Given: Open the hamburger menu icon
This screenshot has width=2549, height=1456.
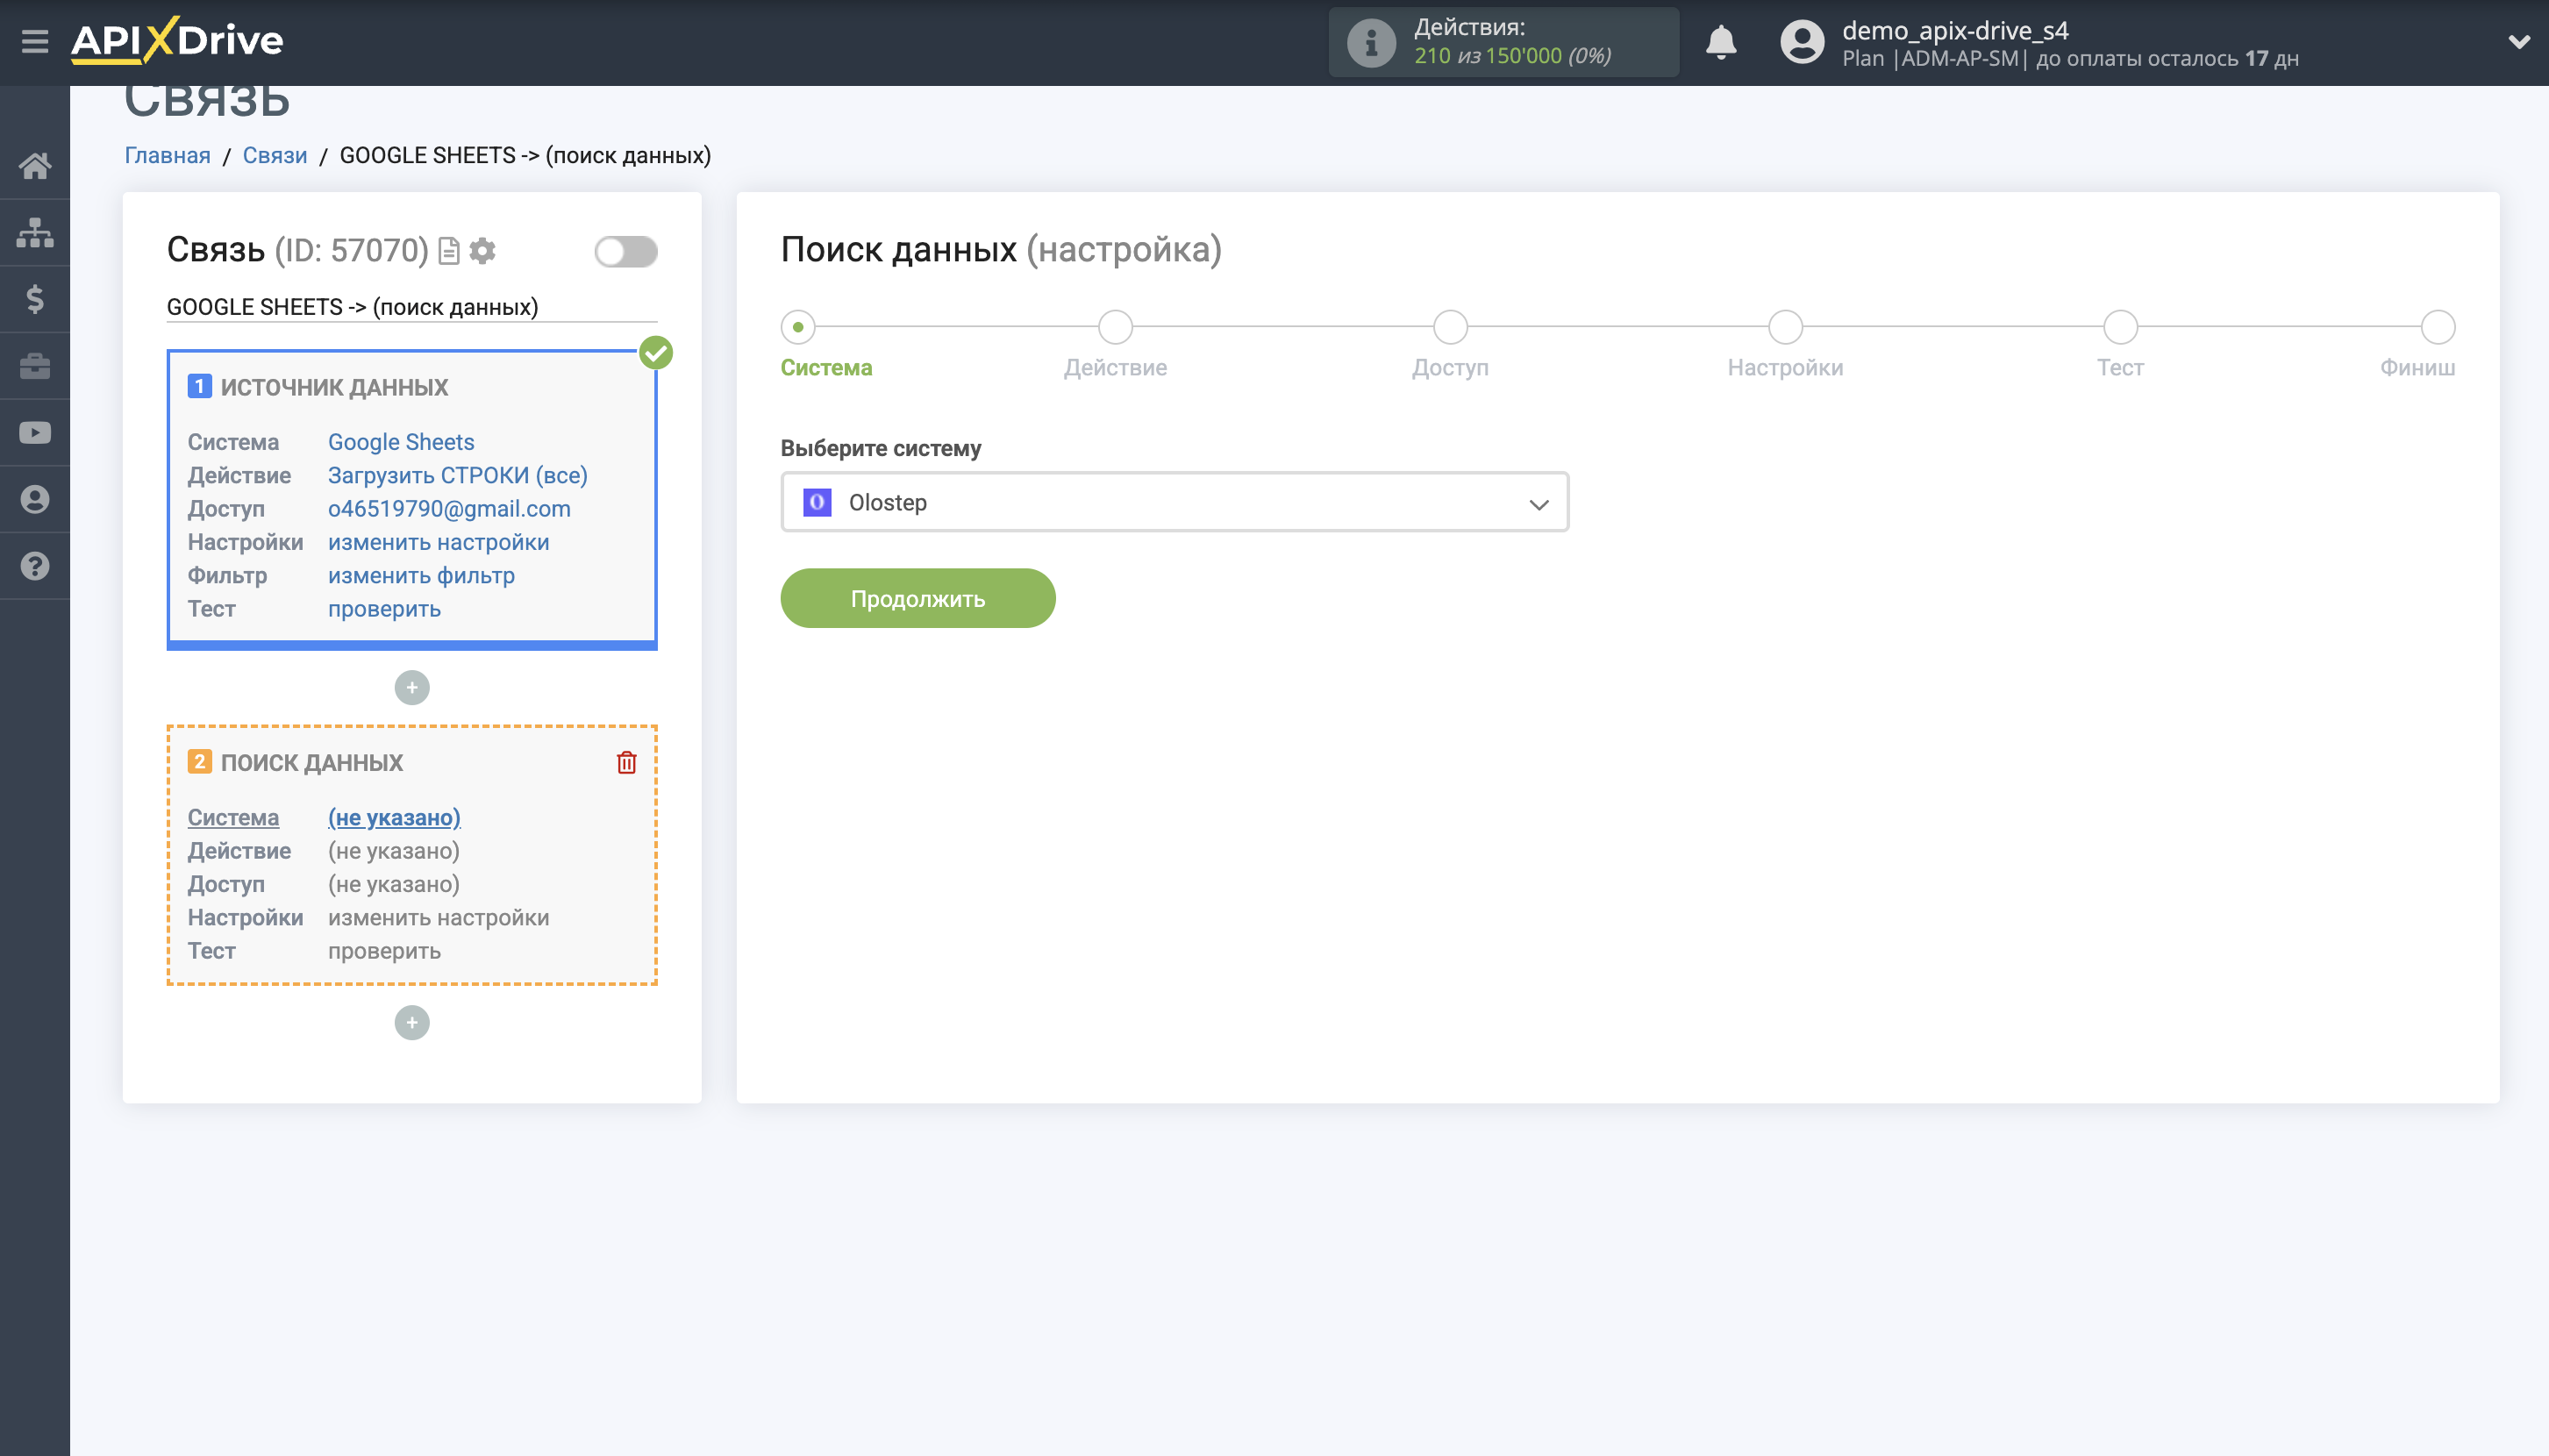Looking at the screenshot, I should click(35, 41).
